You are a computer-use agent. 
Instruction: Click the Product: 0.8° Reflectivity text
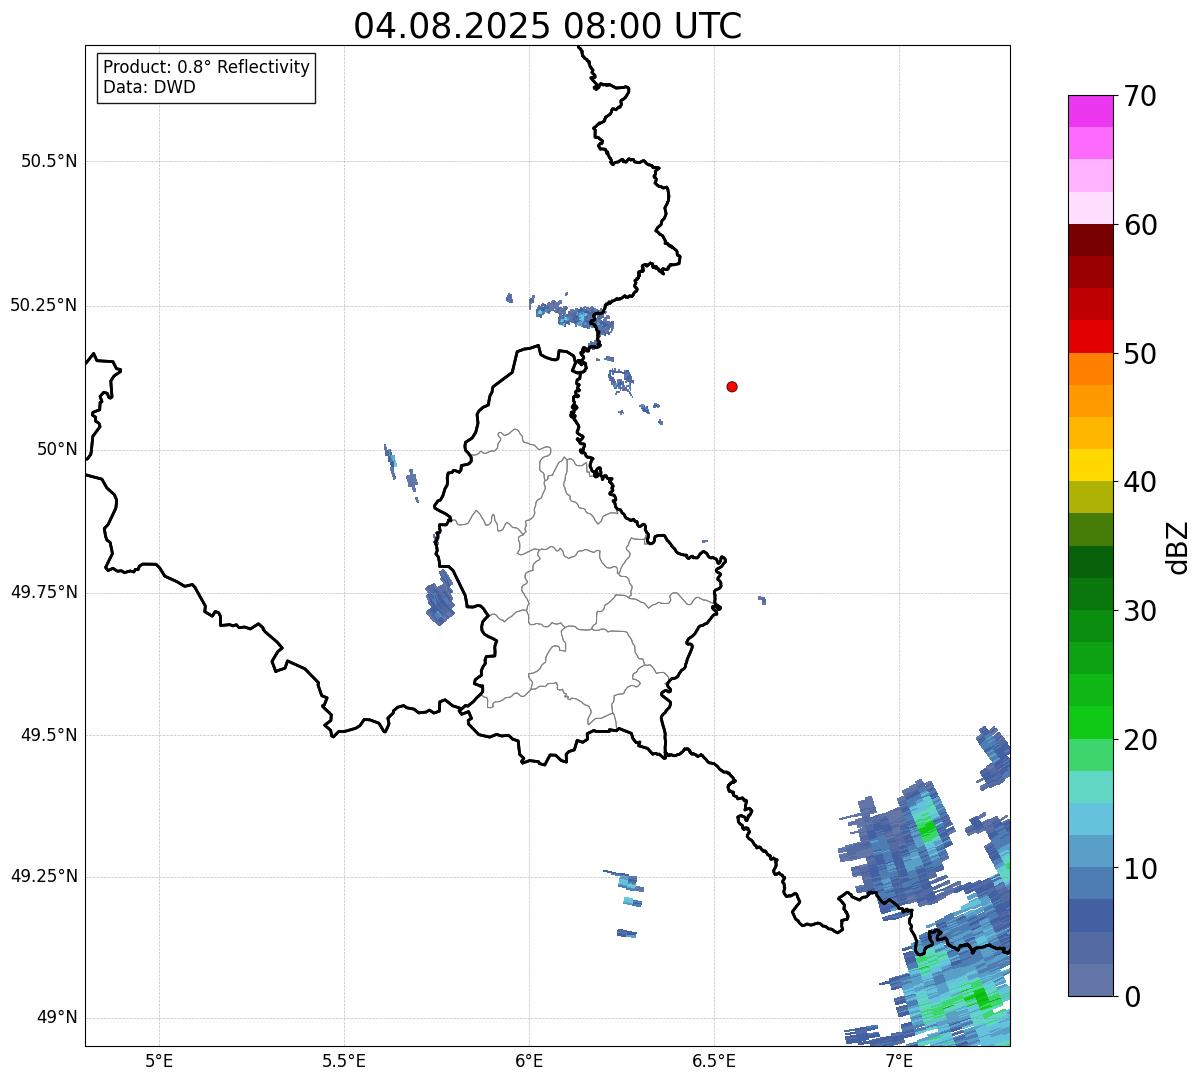pos(206,67)
